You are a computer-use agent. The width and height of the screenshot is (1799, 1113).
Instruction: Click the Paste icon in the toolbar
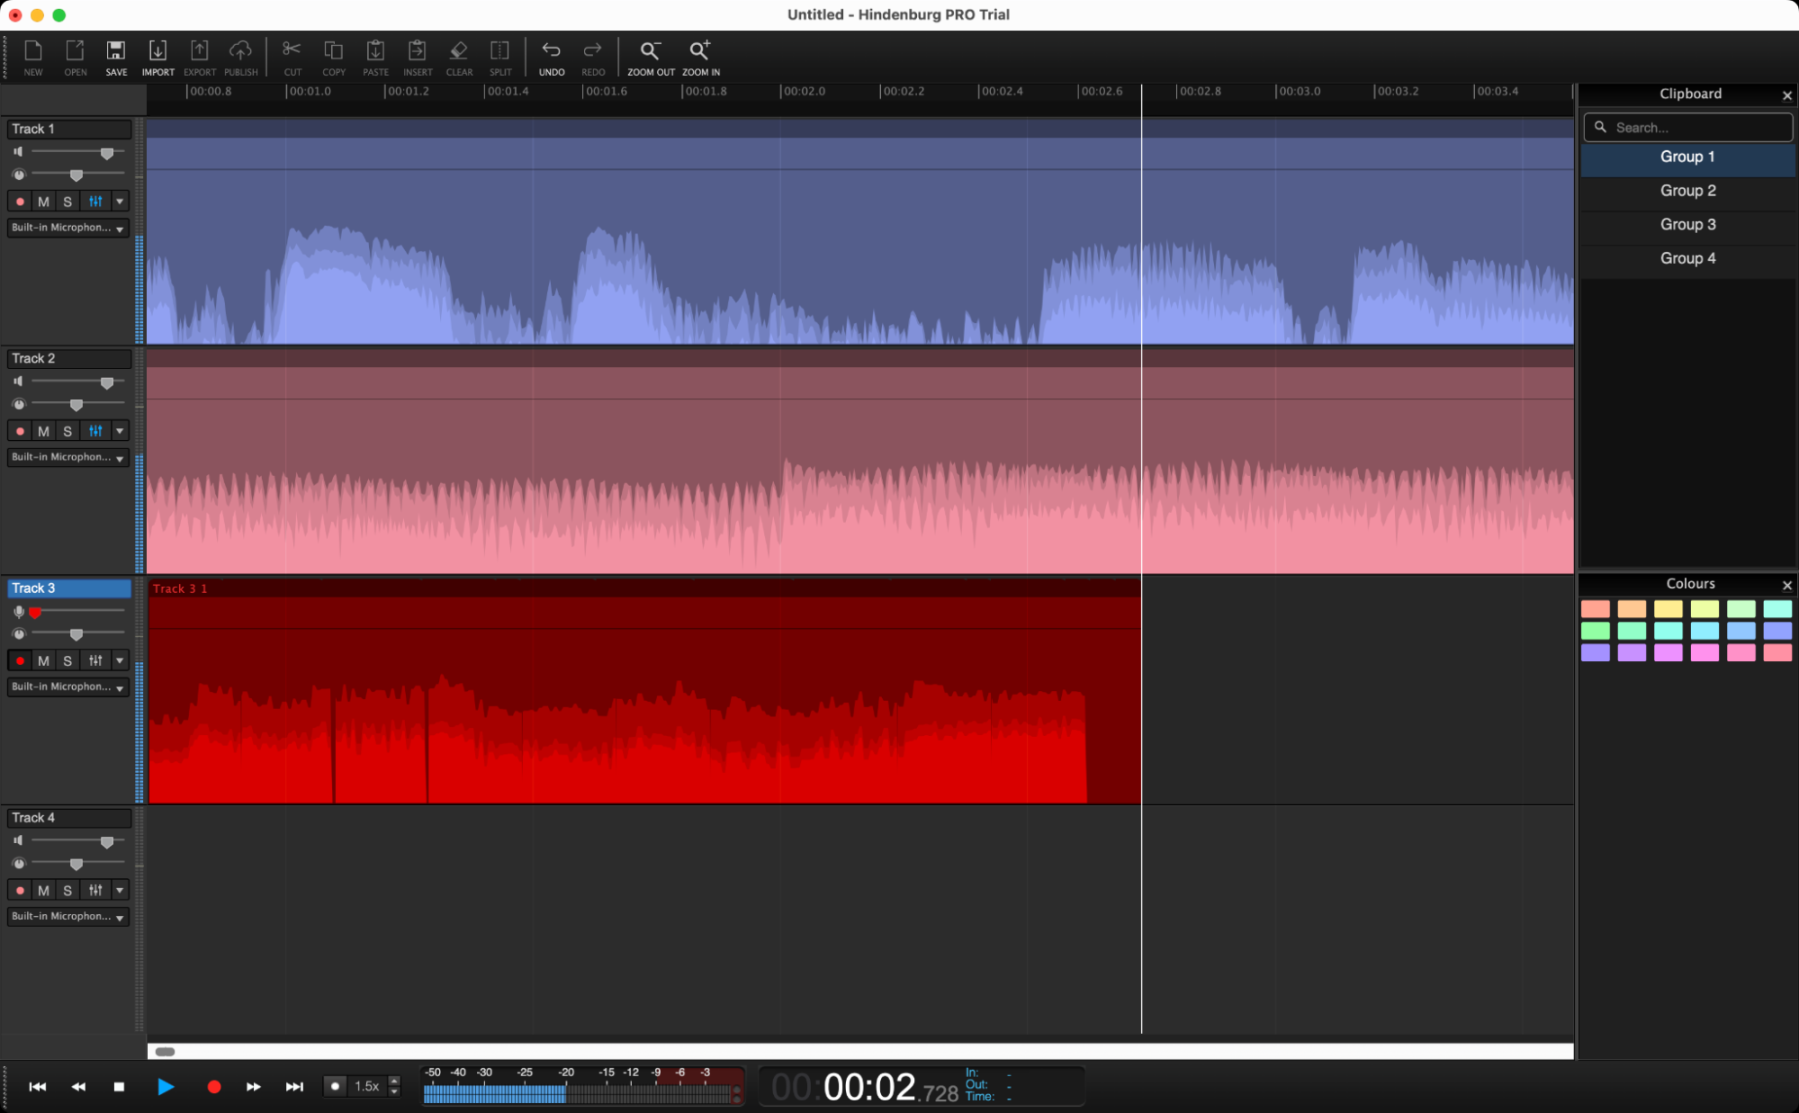tap(375, 57)
